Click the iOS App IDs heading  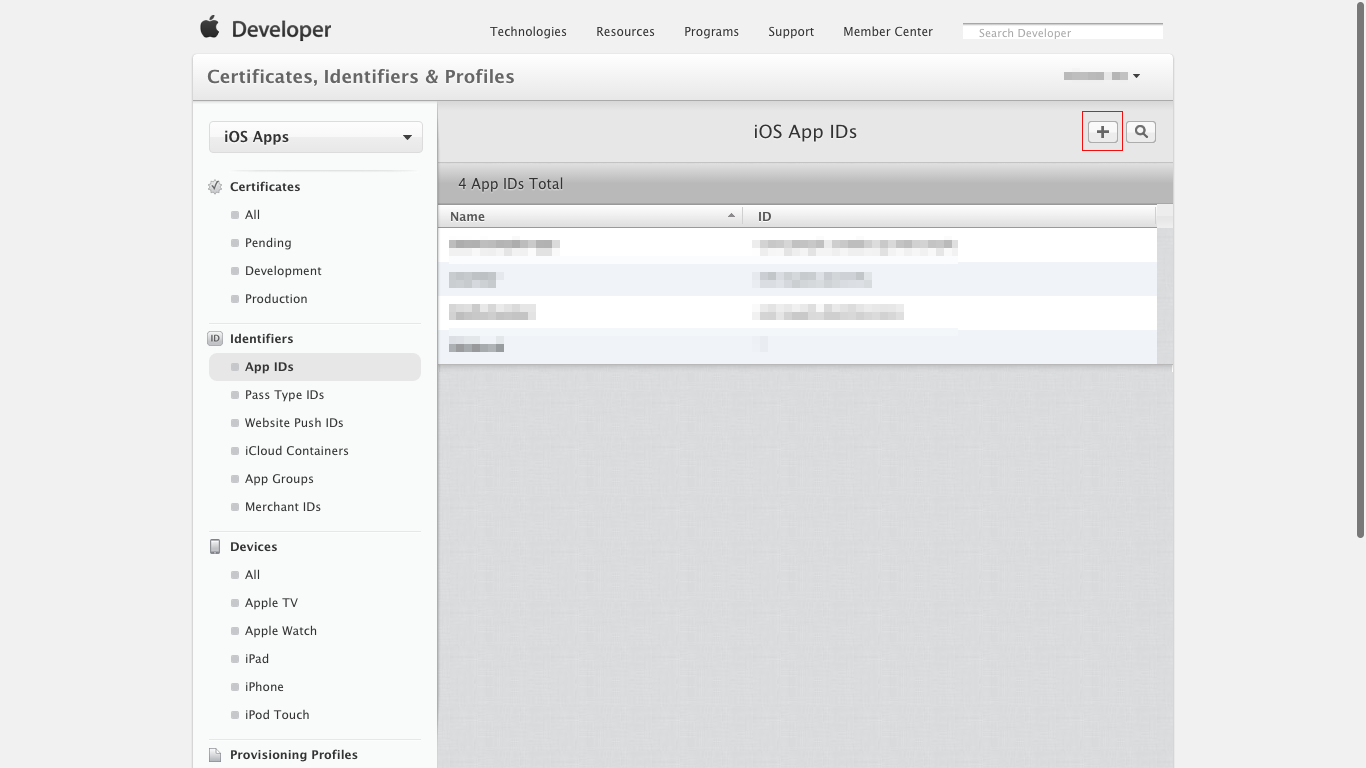pyautogui.click(x=805, y=132)
